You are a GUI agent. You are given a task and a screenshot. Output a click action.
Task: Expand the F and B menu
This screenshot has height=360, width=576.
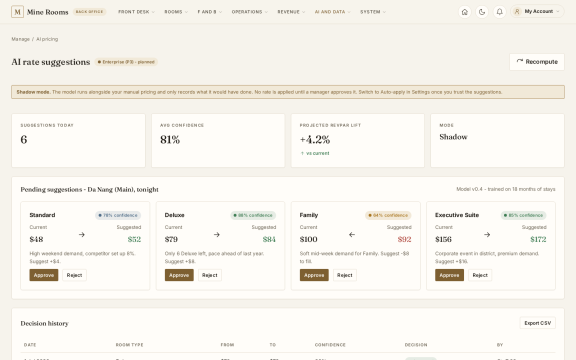[209, 12]
